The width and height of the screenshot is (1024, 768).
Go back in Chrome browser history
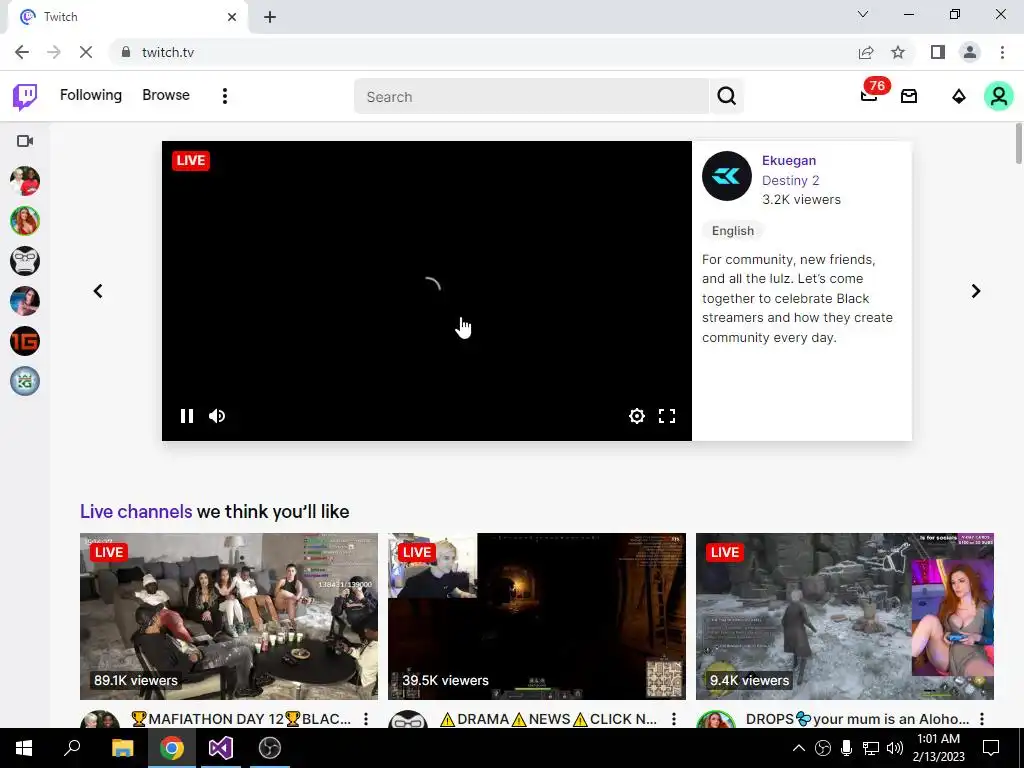(22, 52)
